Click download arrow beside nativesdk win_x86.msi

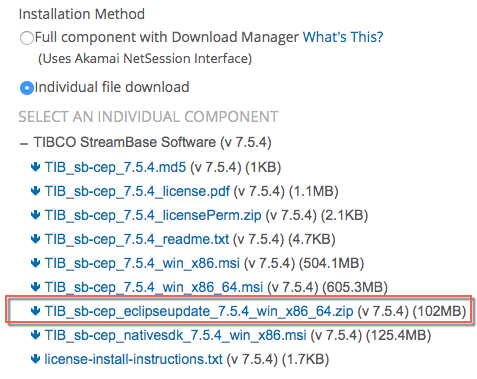tap(35, 335)
